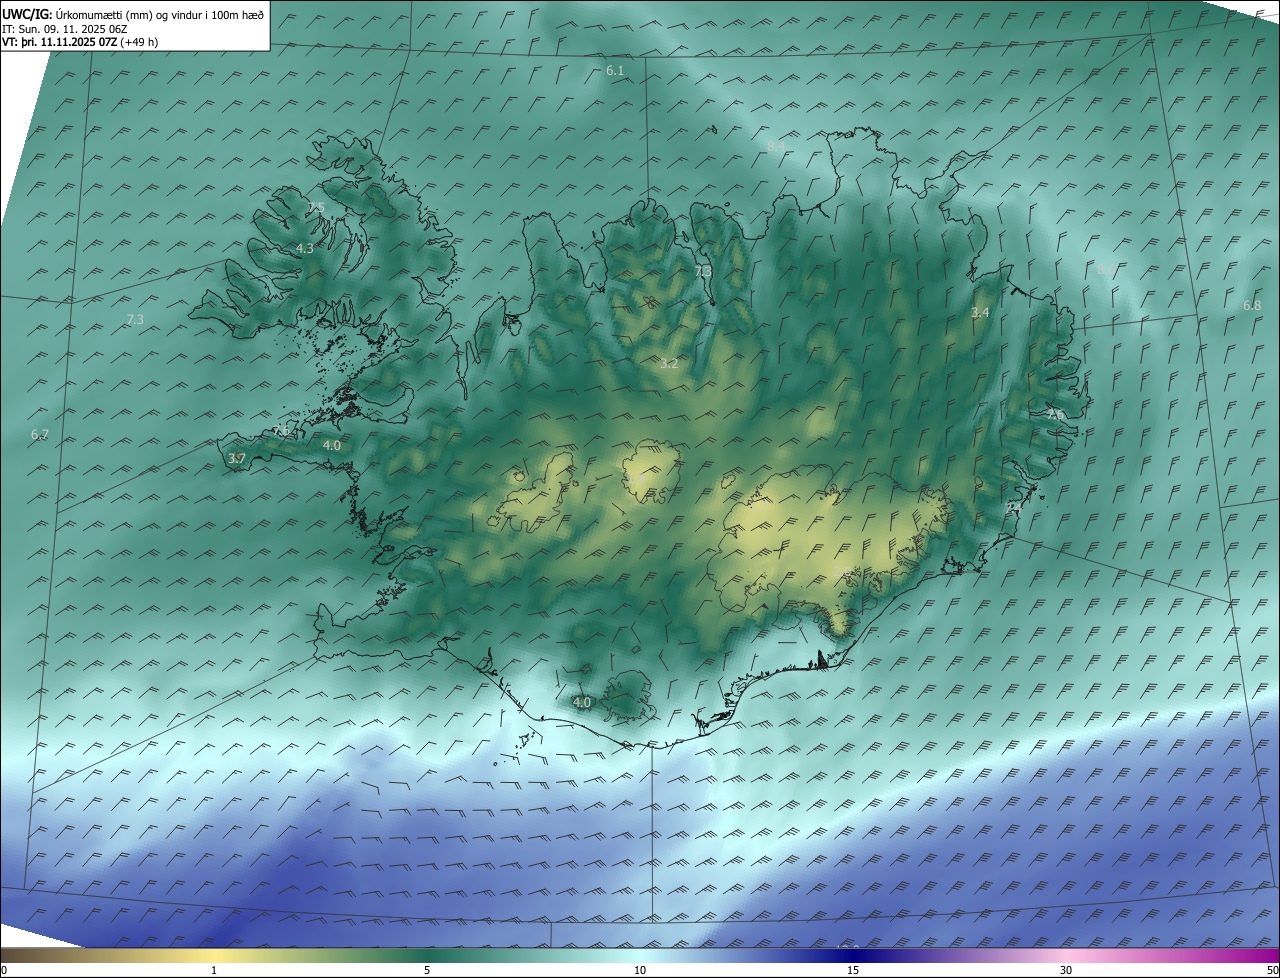Click the 3.2 value label in north-central Iceland
Viewport: 1280px width, 978px height.
point(669,364)
